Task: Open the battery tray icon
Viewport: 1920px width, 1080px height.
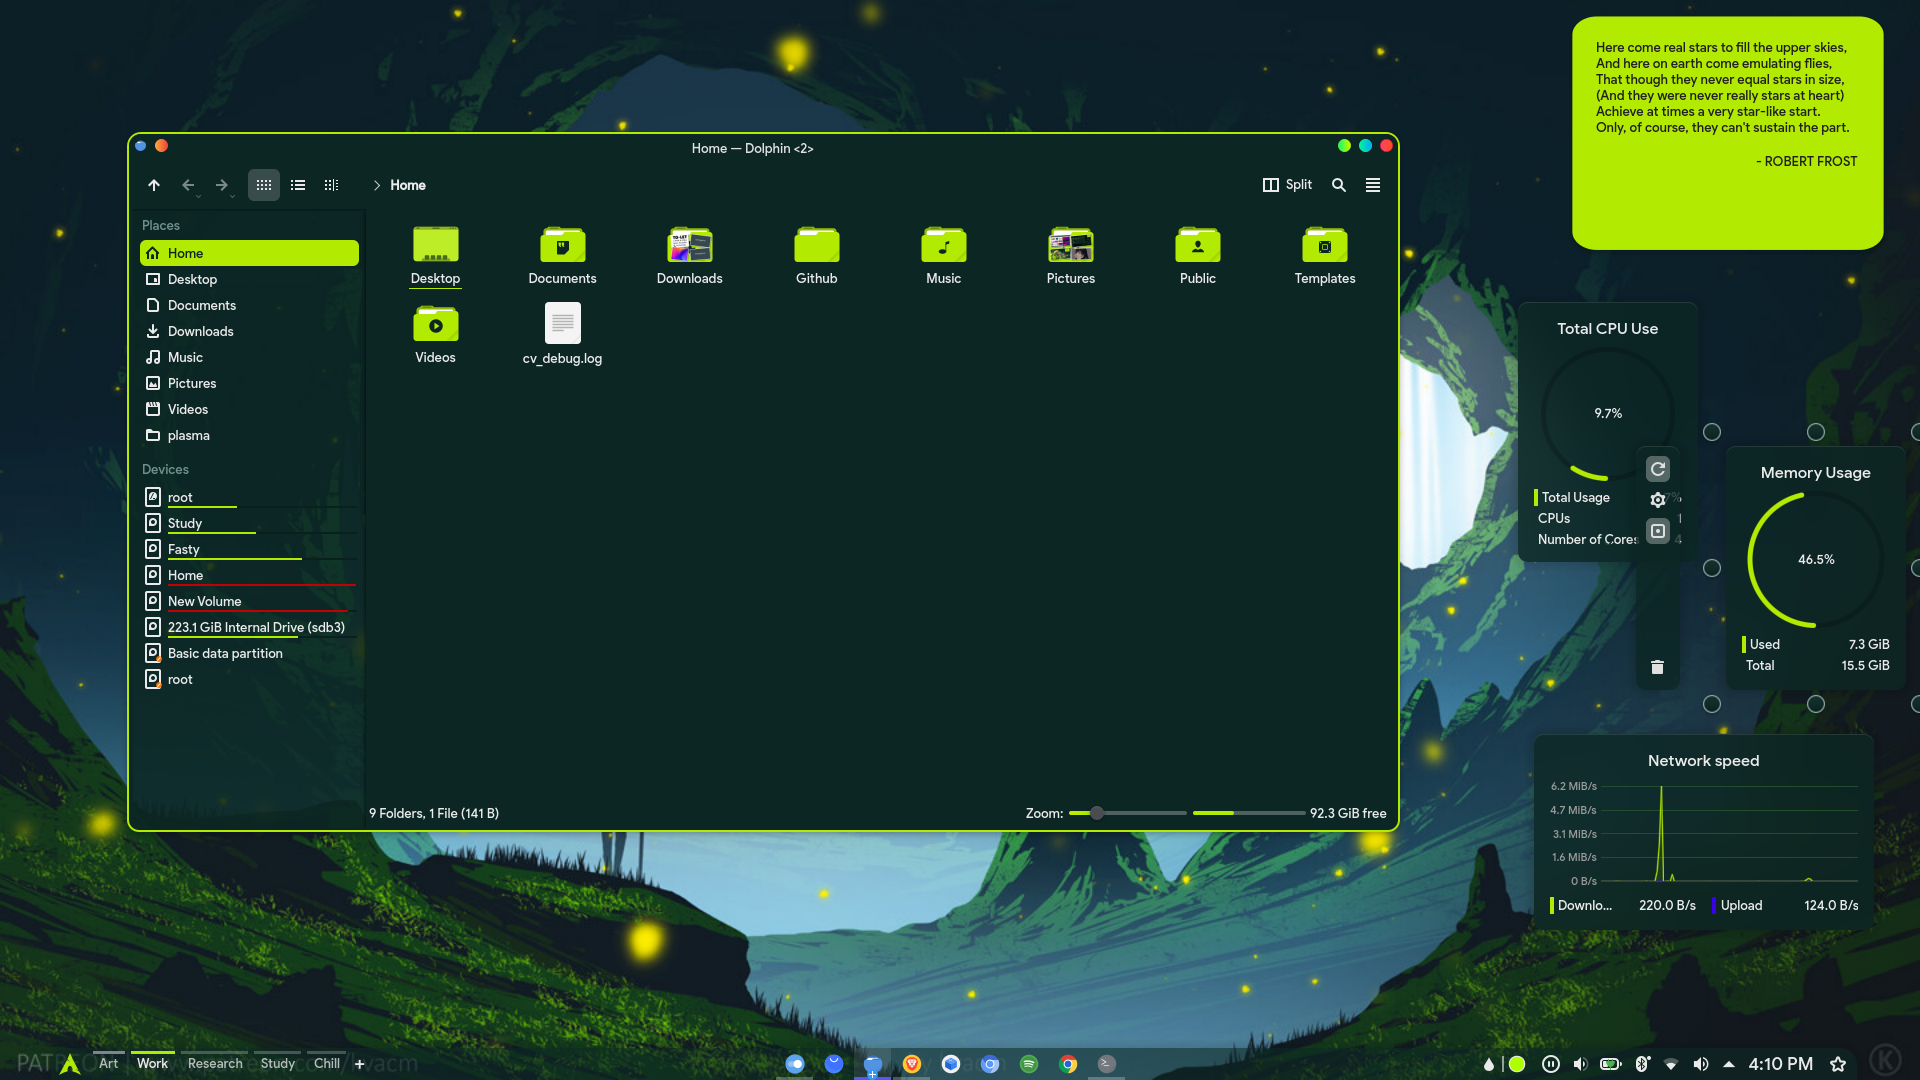Action: tap(1611, 1064)
